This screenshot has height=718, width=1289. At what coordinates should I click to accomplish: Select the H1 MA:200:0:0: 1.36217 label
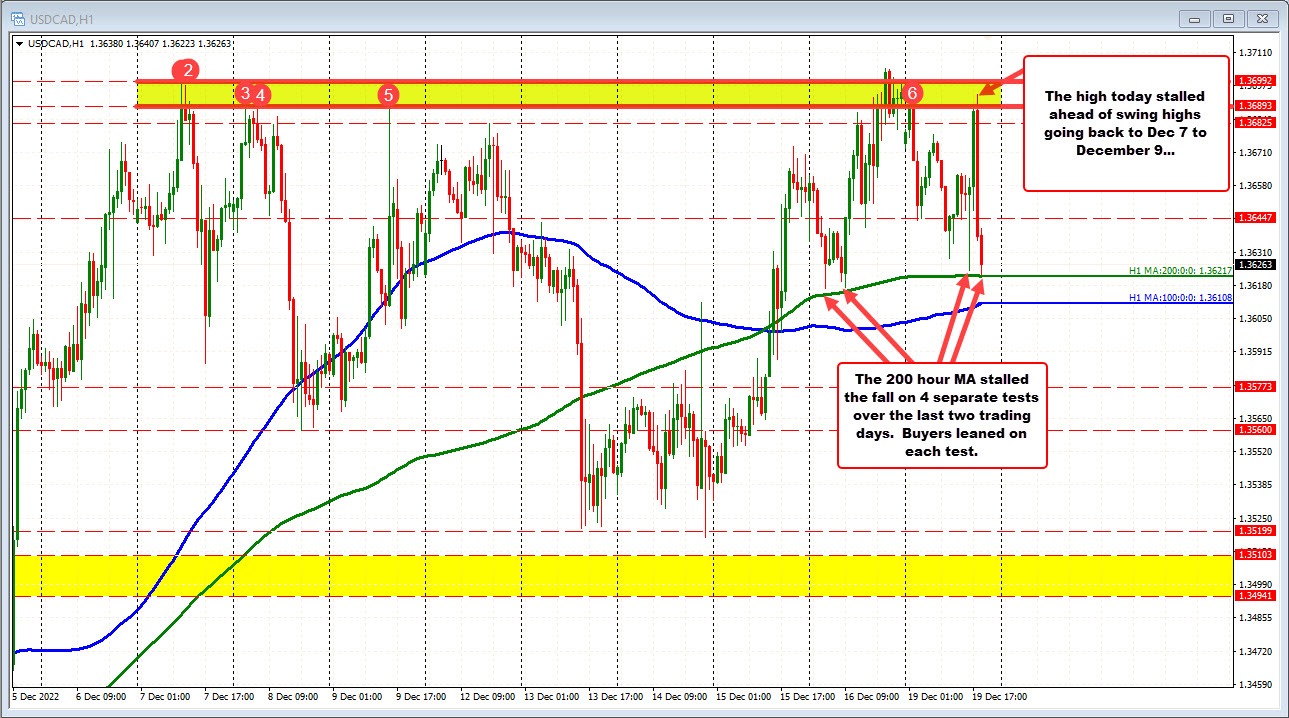point(1179,270)
